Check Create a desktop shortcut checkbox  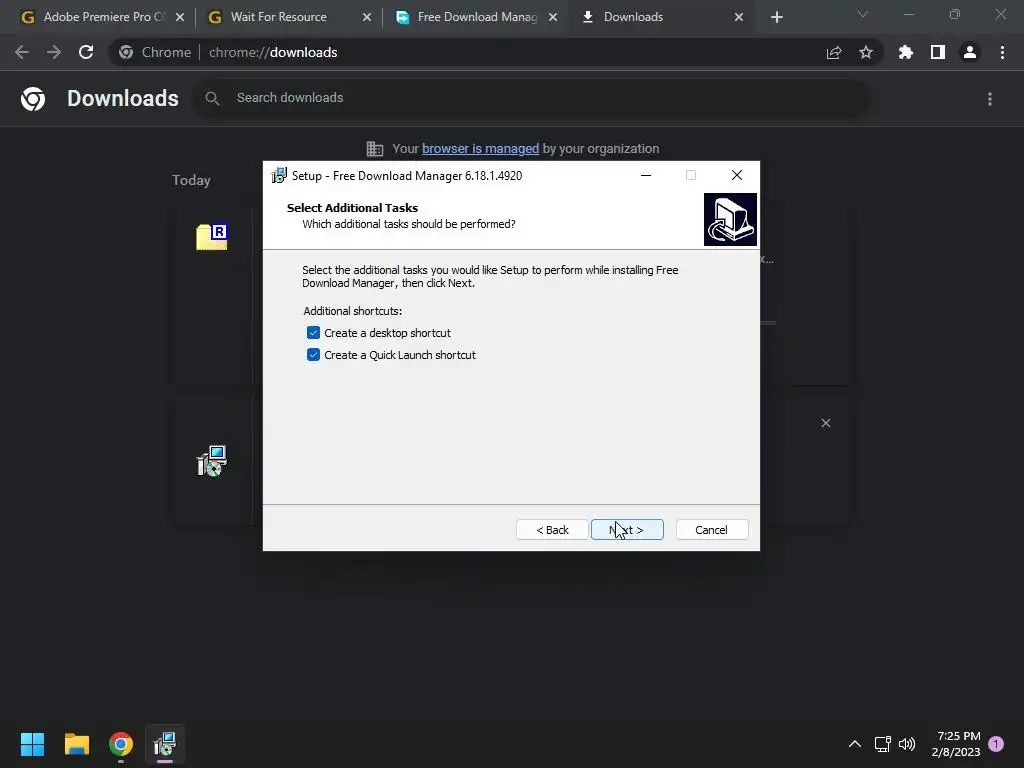[313, 333]
